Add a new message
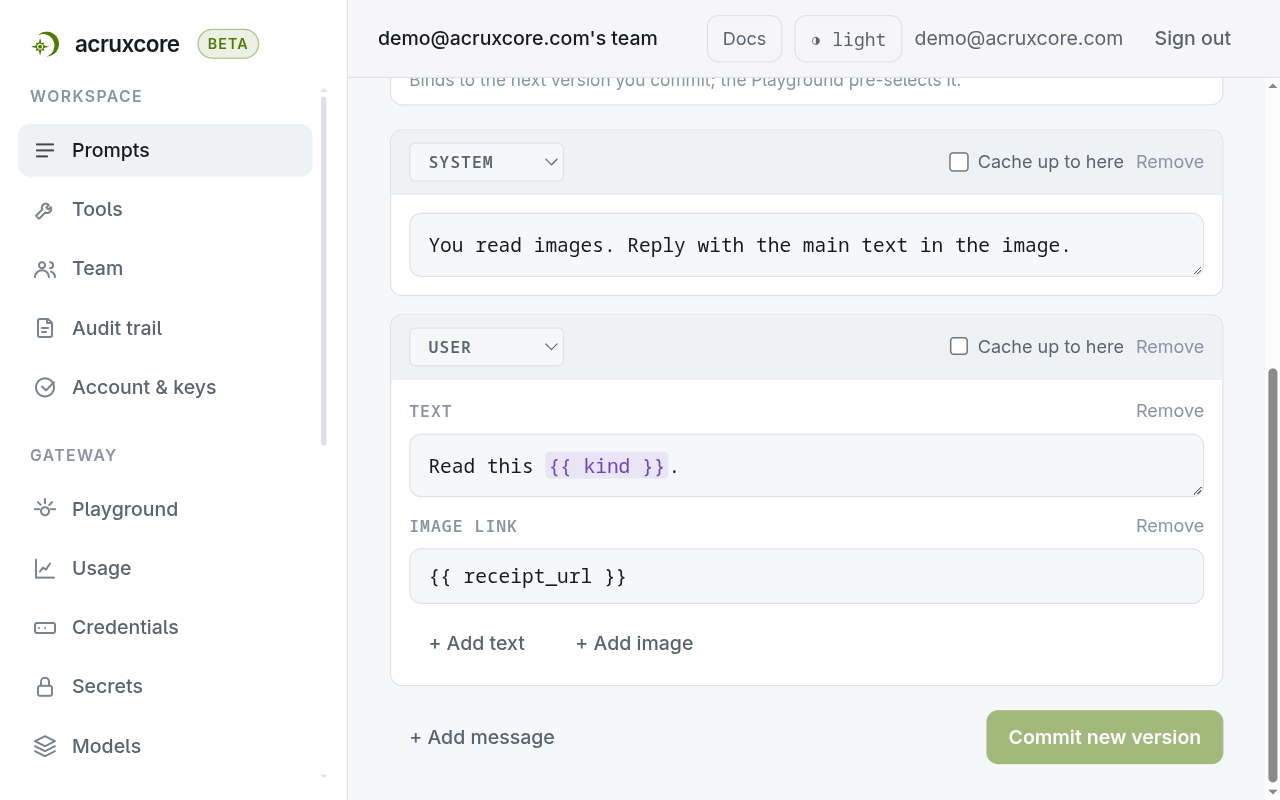The height and width of the screenshot is (800, 1280). pyautogui.click(x=482, y=737)
